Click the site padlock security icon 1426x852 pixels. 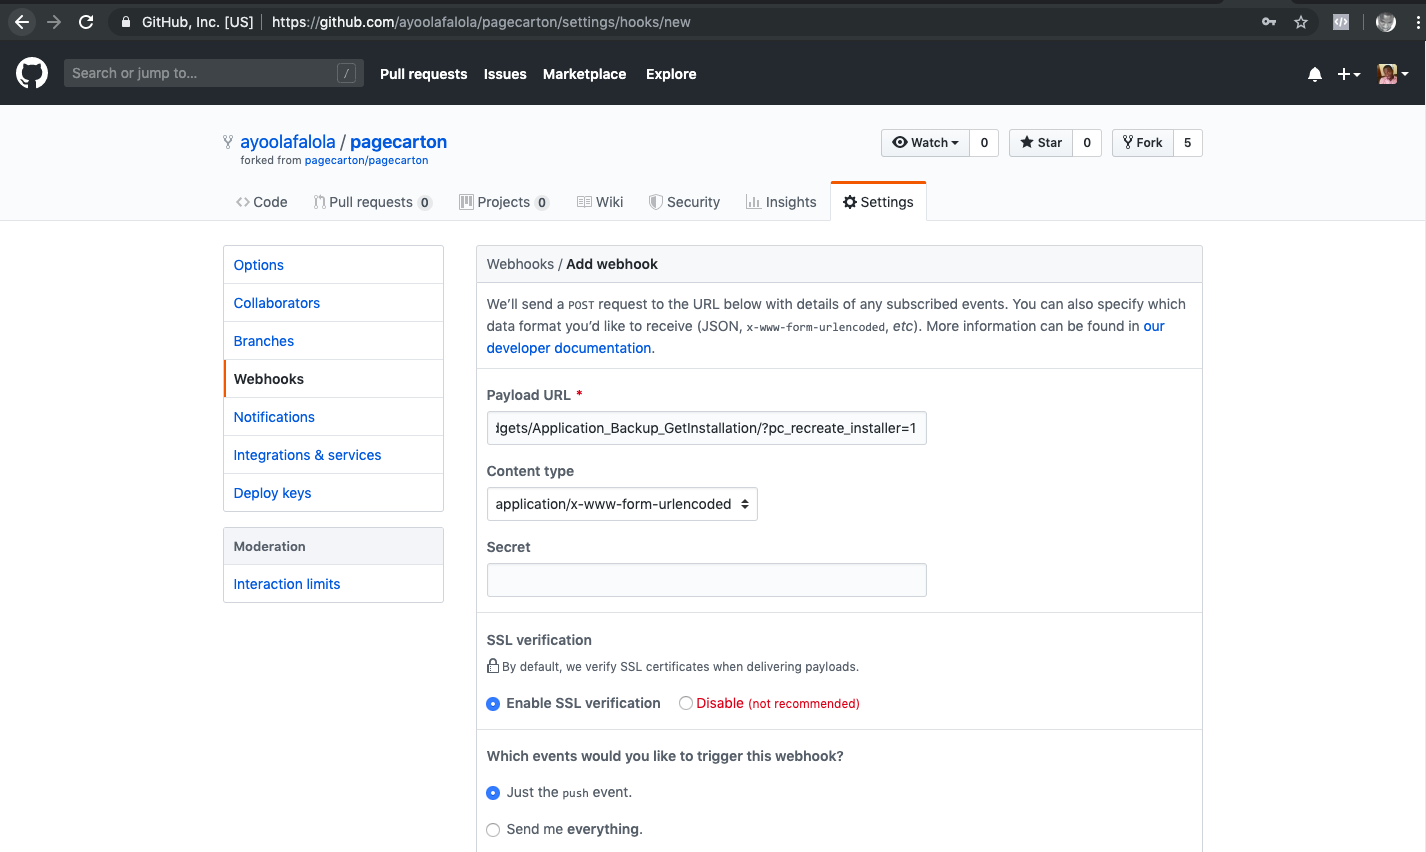tap(125, 22)
